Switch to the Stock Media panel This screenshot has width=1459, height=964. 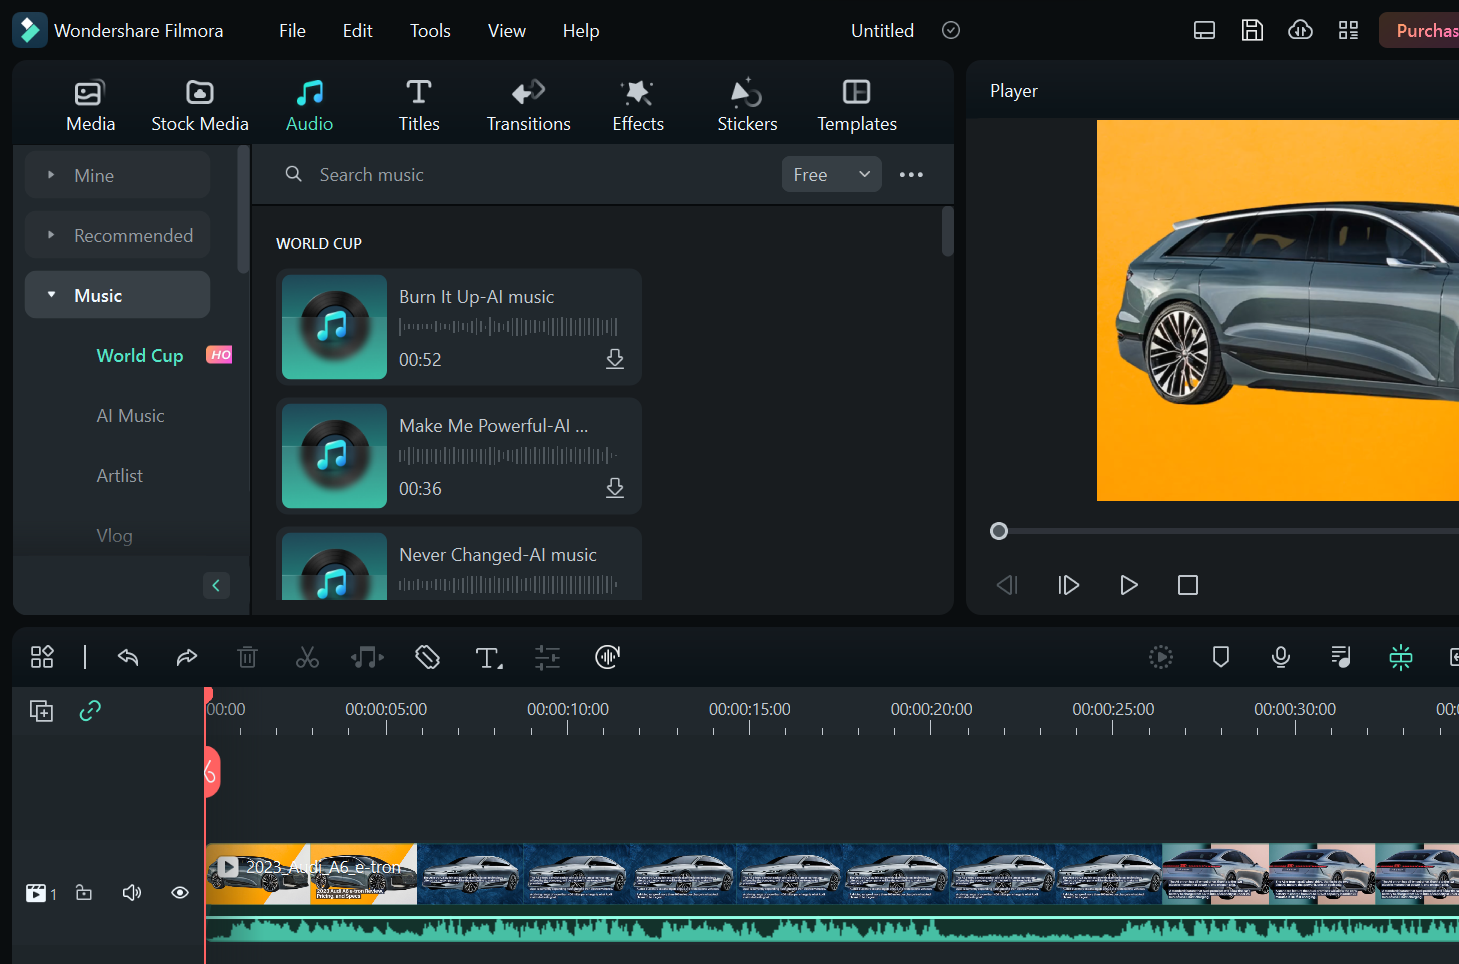click(x=199, y=103)
